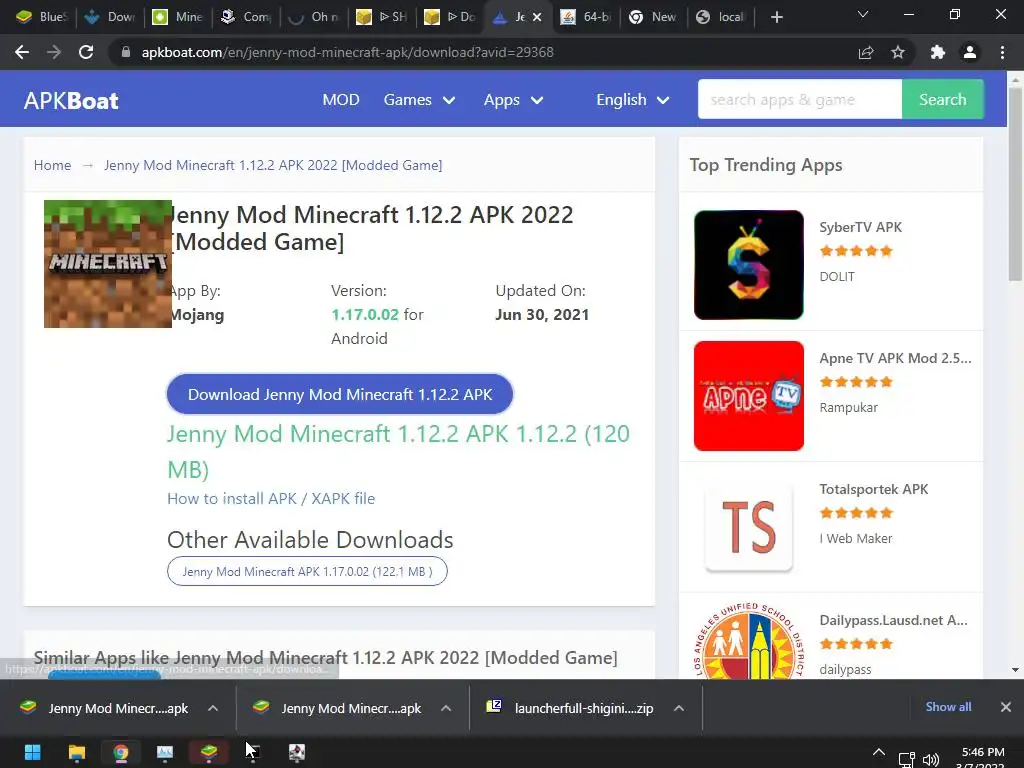The width and height of the screenshot is (1024, 768).
Task: Open the Chrome profile icon
Action: coord(970,52)
